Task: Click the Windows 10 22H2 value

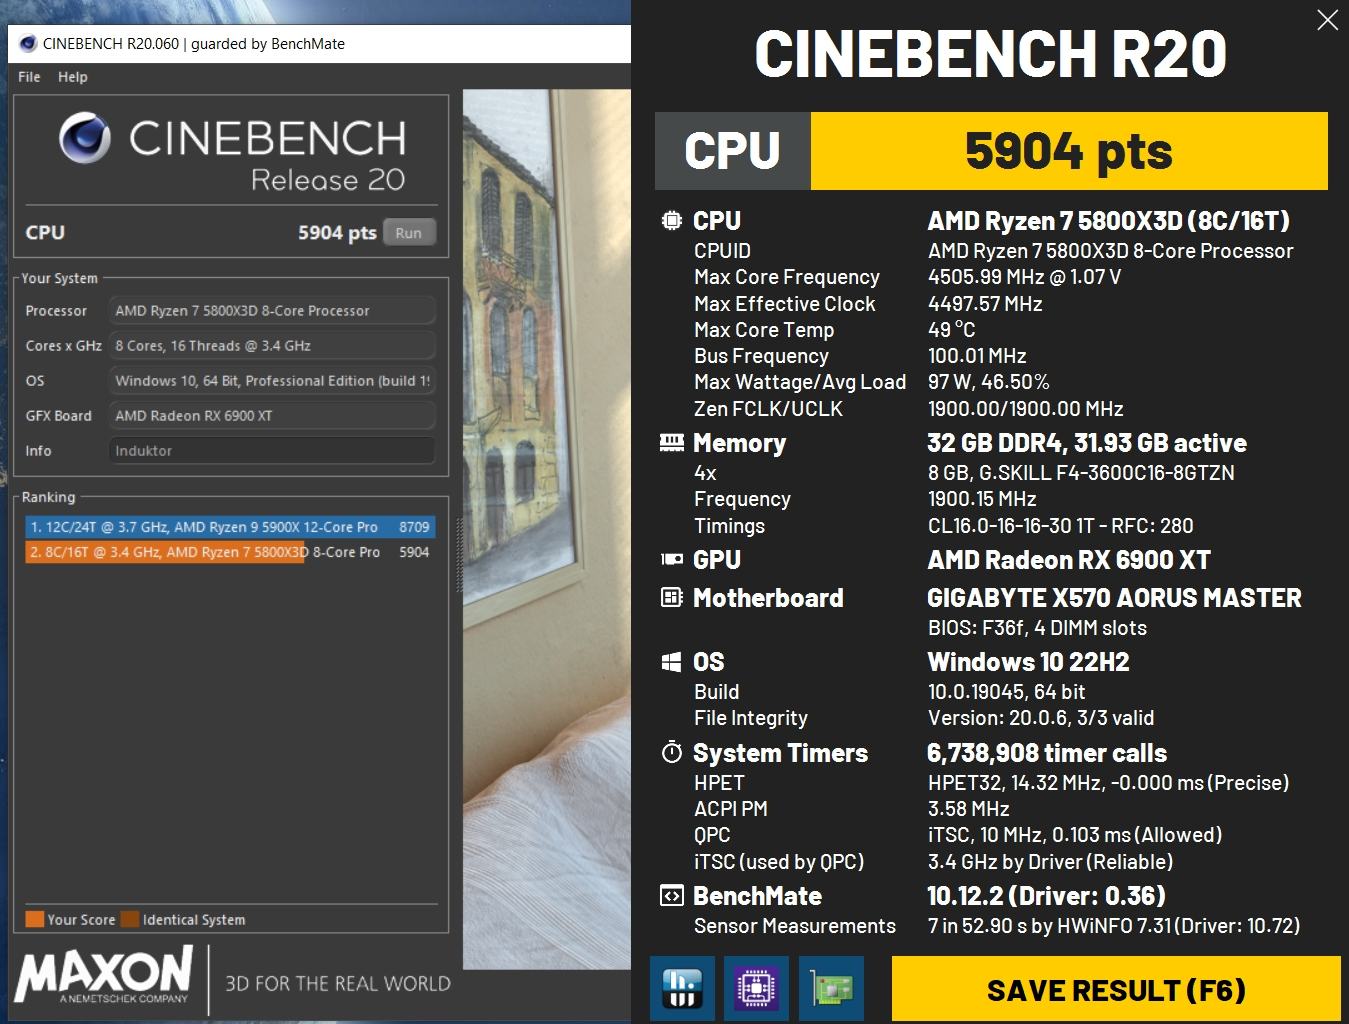Action: (1028, 662)
